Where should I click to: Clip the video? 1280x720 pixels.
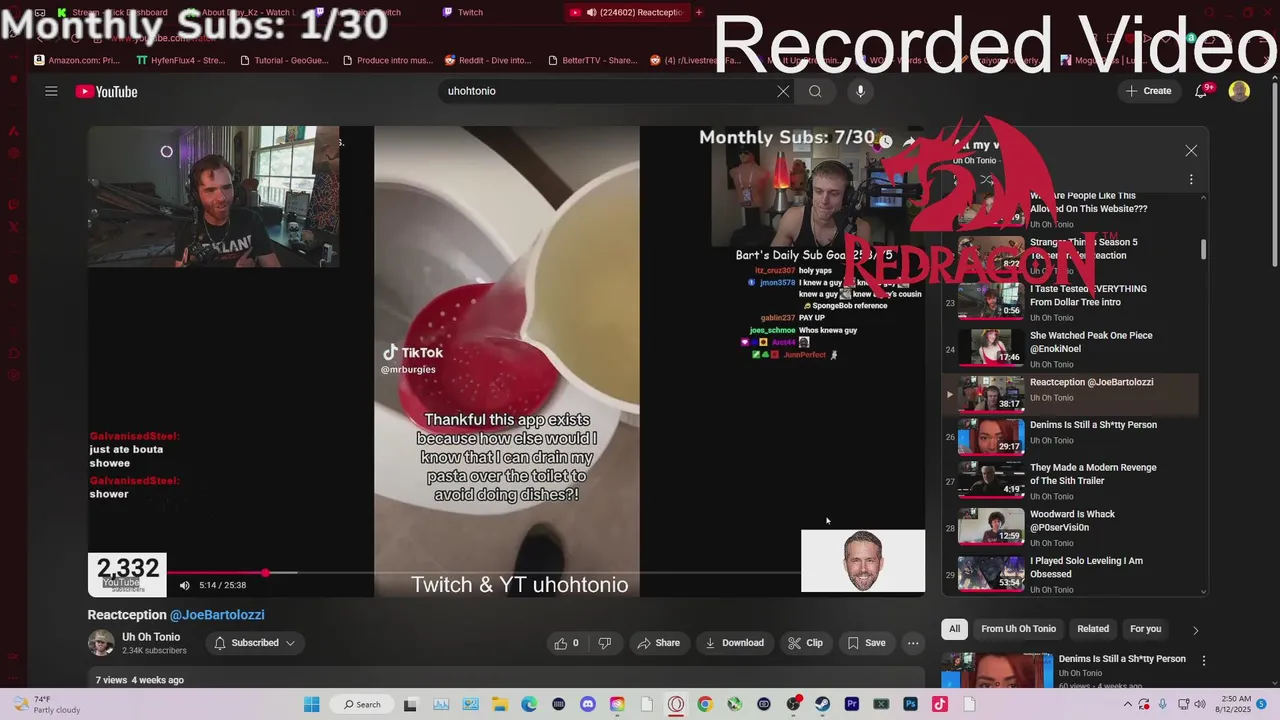click(805, 643)
